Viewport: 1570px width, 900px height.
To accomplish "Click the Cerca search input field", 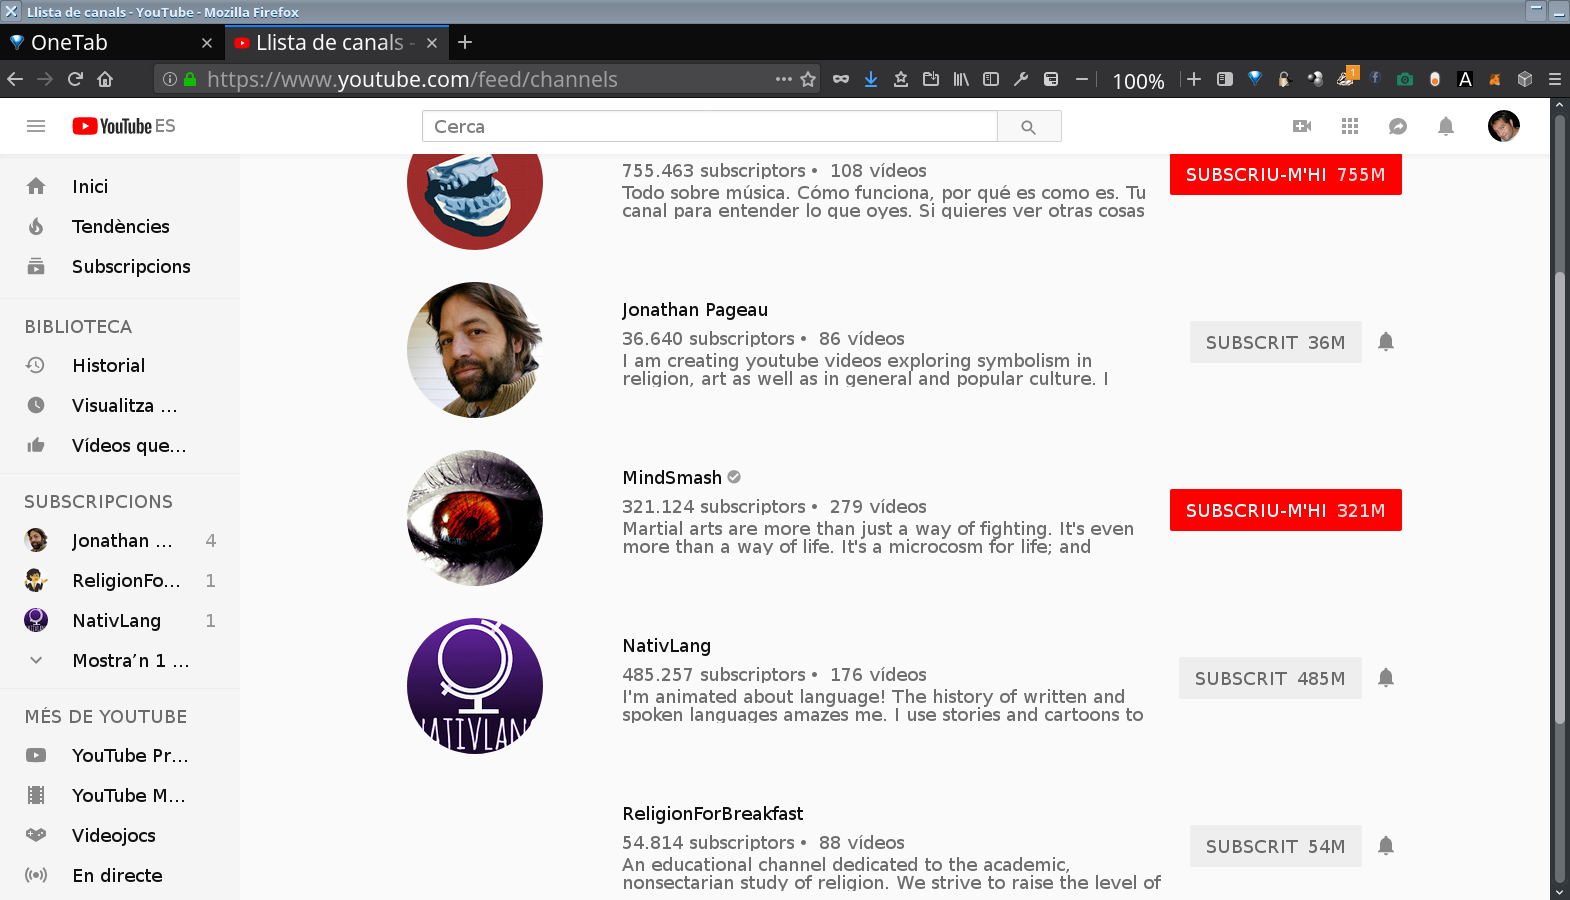I will (x=710, y=127).
